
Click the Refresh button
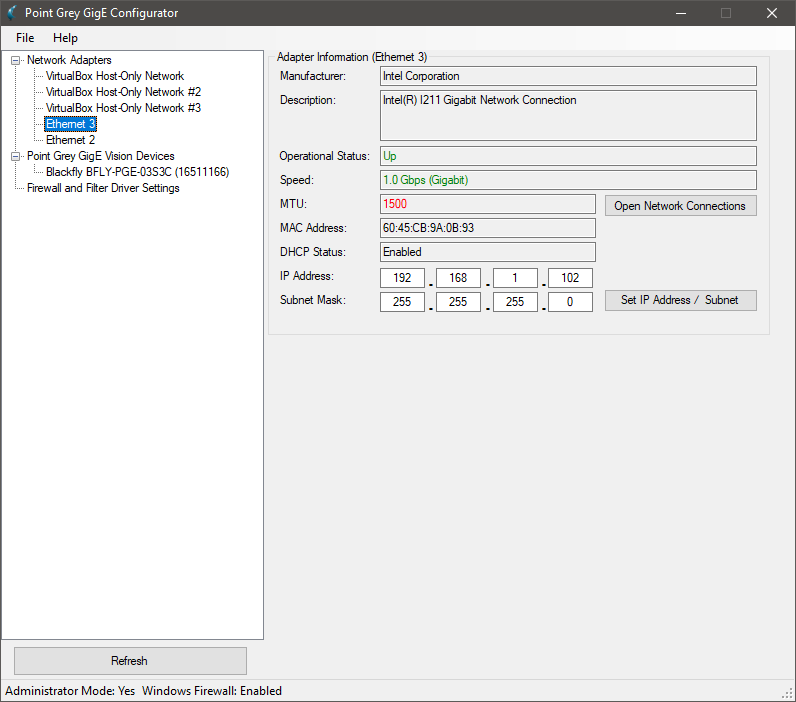pyautogui.click(x=130, y=661)
